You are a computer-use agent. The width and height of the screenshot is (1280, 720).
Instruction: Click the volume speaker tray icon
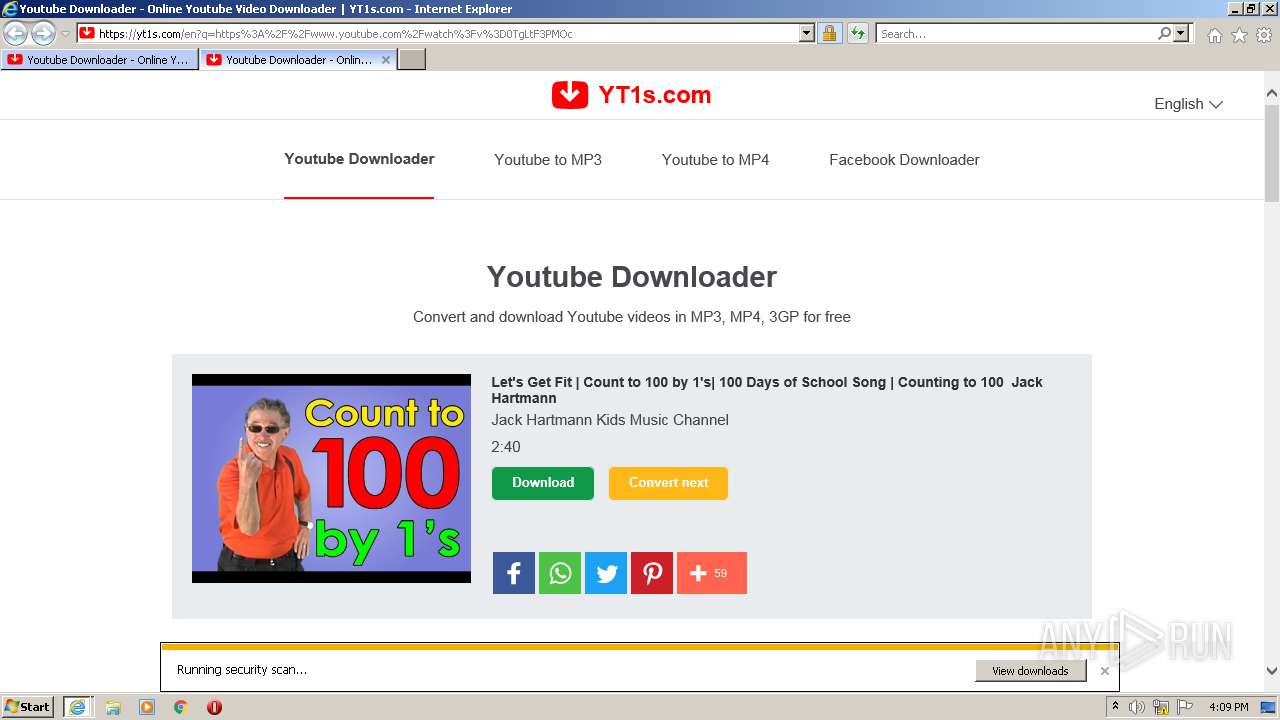click(x=1137, y=707)
